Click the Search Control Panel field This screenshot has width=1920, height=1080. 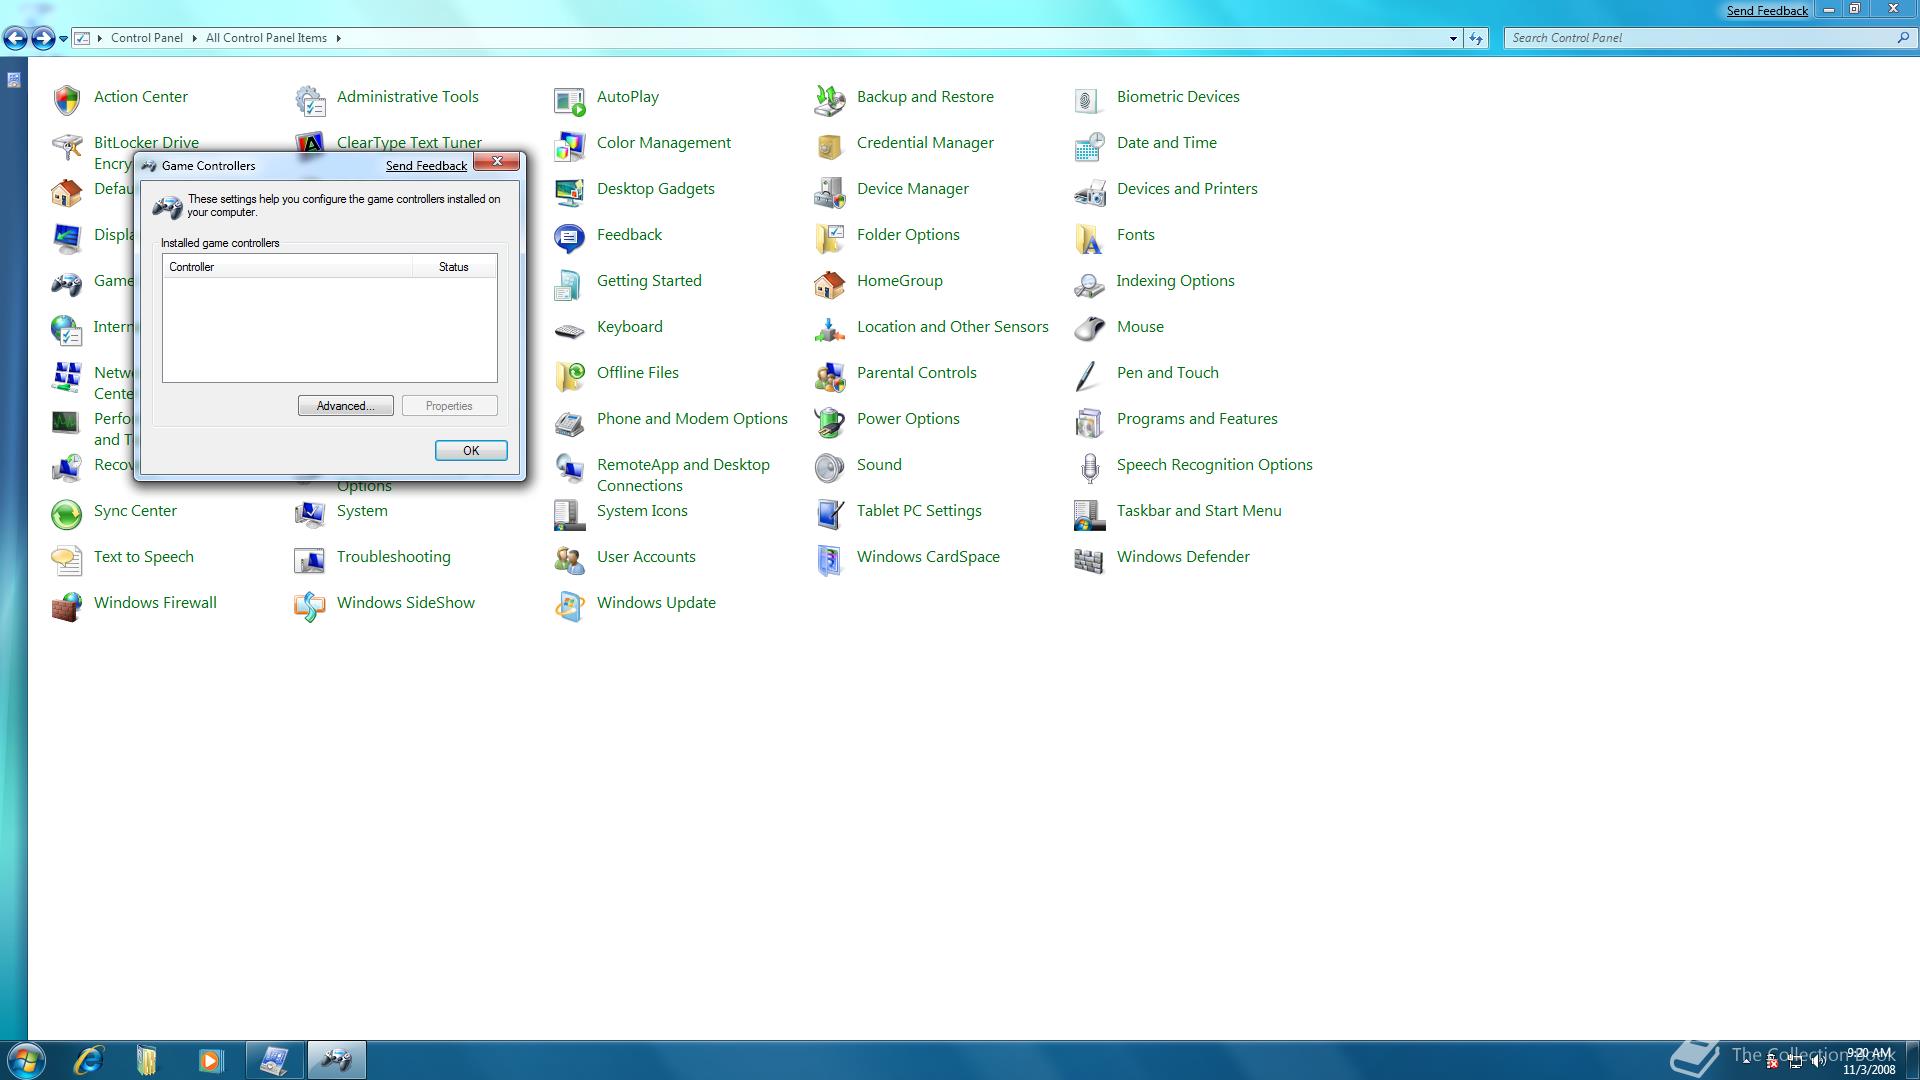pyautogui.click(x=1711, y=38)
